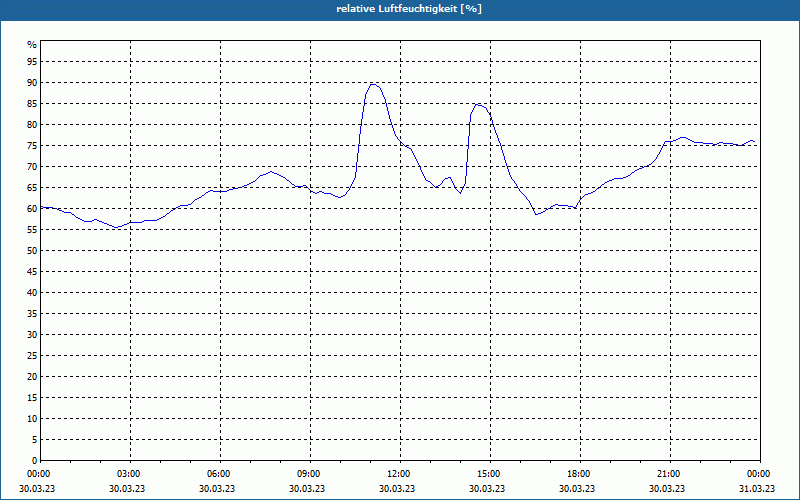Pick the "15:00" time label

pyautogui.click(x=488, y=474)
